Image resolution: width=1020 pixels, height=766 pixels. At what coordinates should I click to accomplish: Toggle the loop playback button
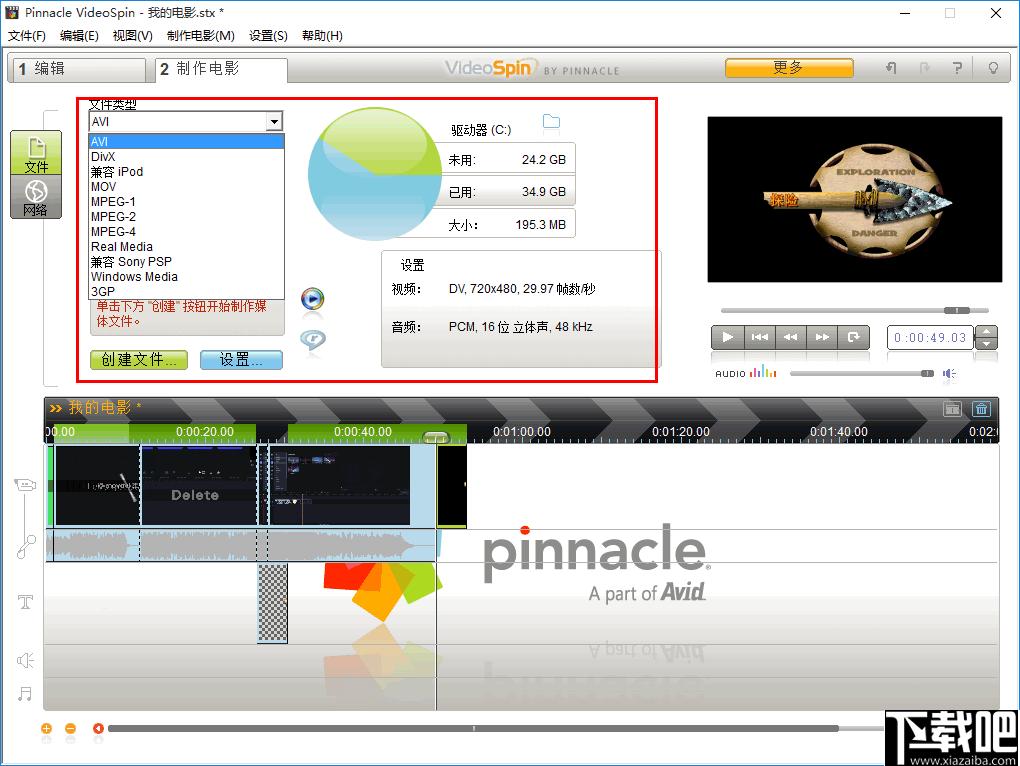(x=853, y=337)
